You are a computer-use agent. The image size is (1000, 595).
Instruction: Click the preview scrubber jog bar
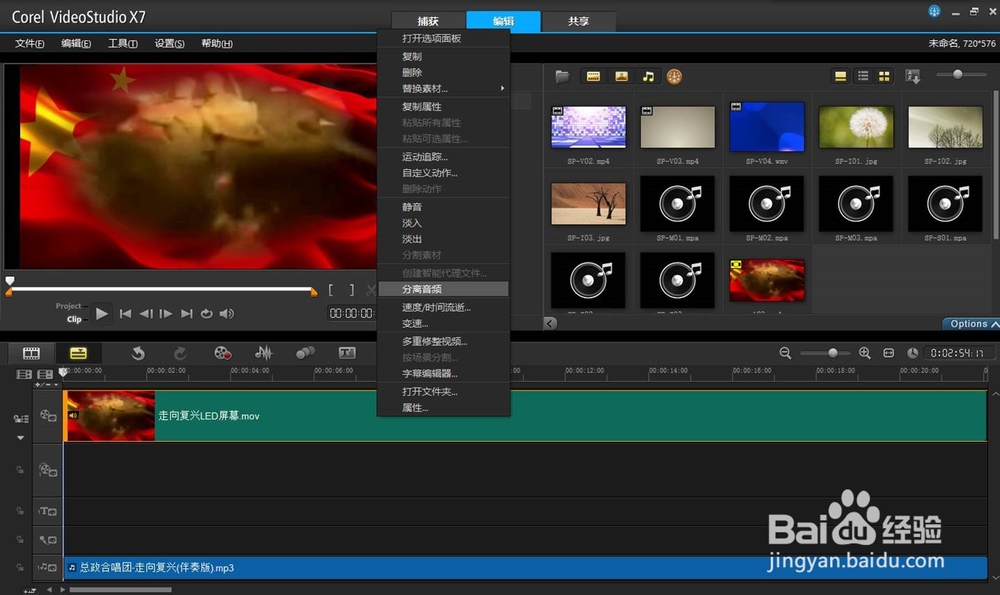[x=162, y=290]
